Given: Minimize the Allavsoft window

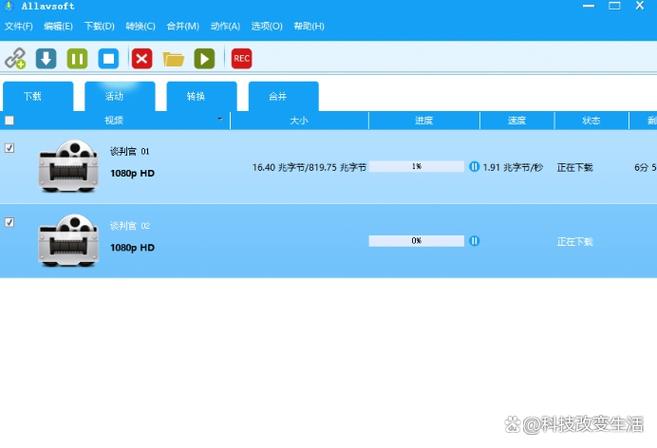Looking at the screenshot, I should click(588, 6).
